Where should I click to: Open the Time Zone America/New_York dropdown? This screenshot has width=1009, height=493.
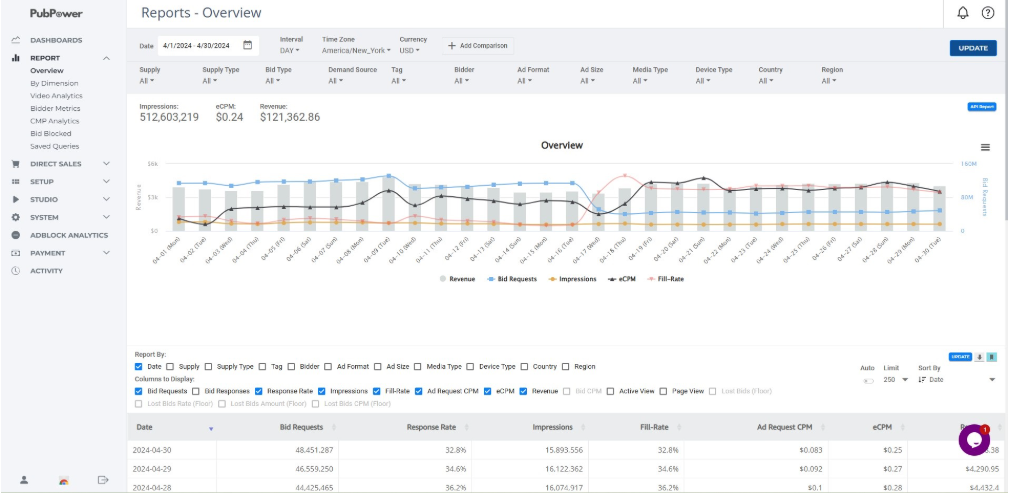(356, 50)
